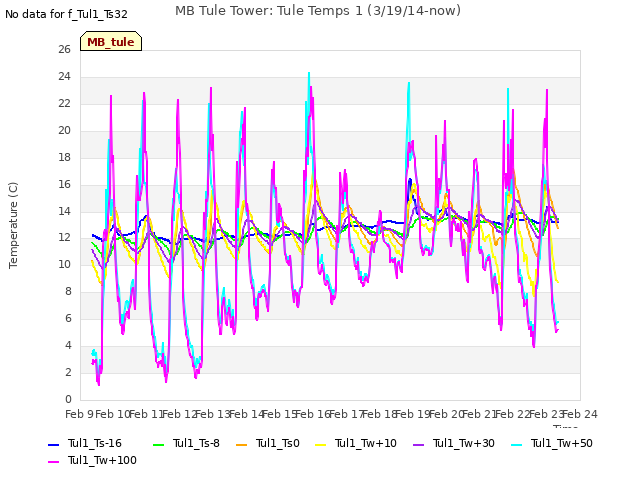This screenshot has width=640, height=480.
Task: Click the magenta Tul1_Tw+100 legend swatch
Action: (x=53, y=462)
